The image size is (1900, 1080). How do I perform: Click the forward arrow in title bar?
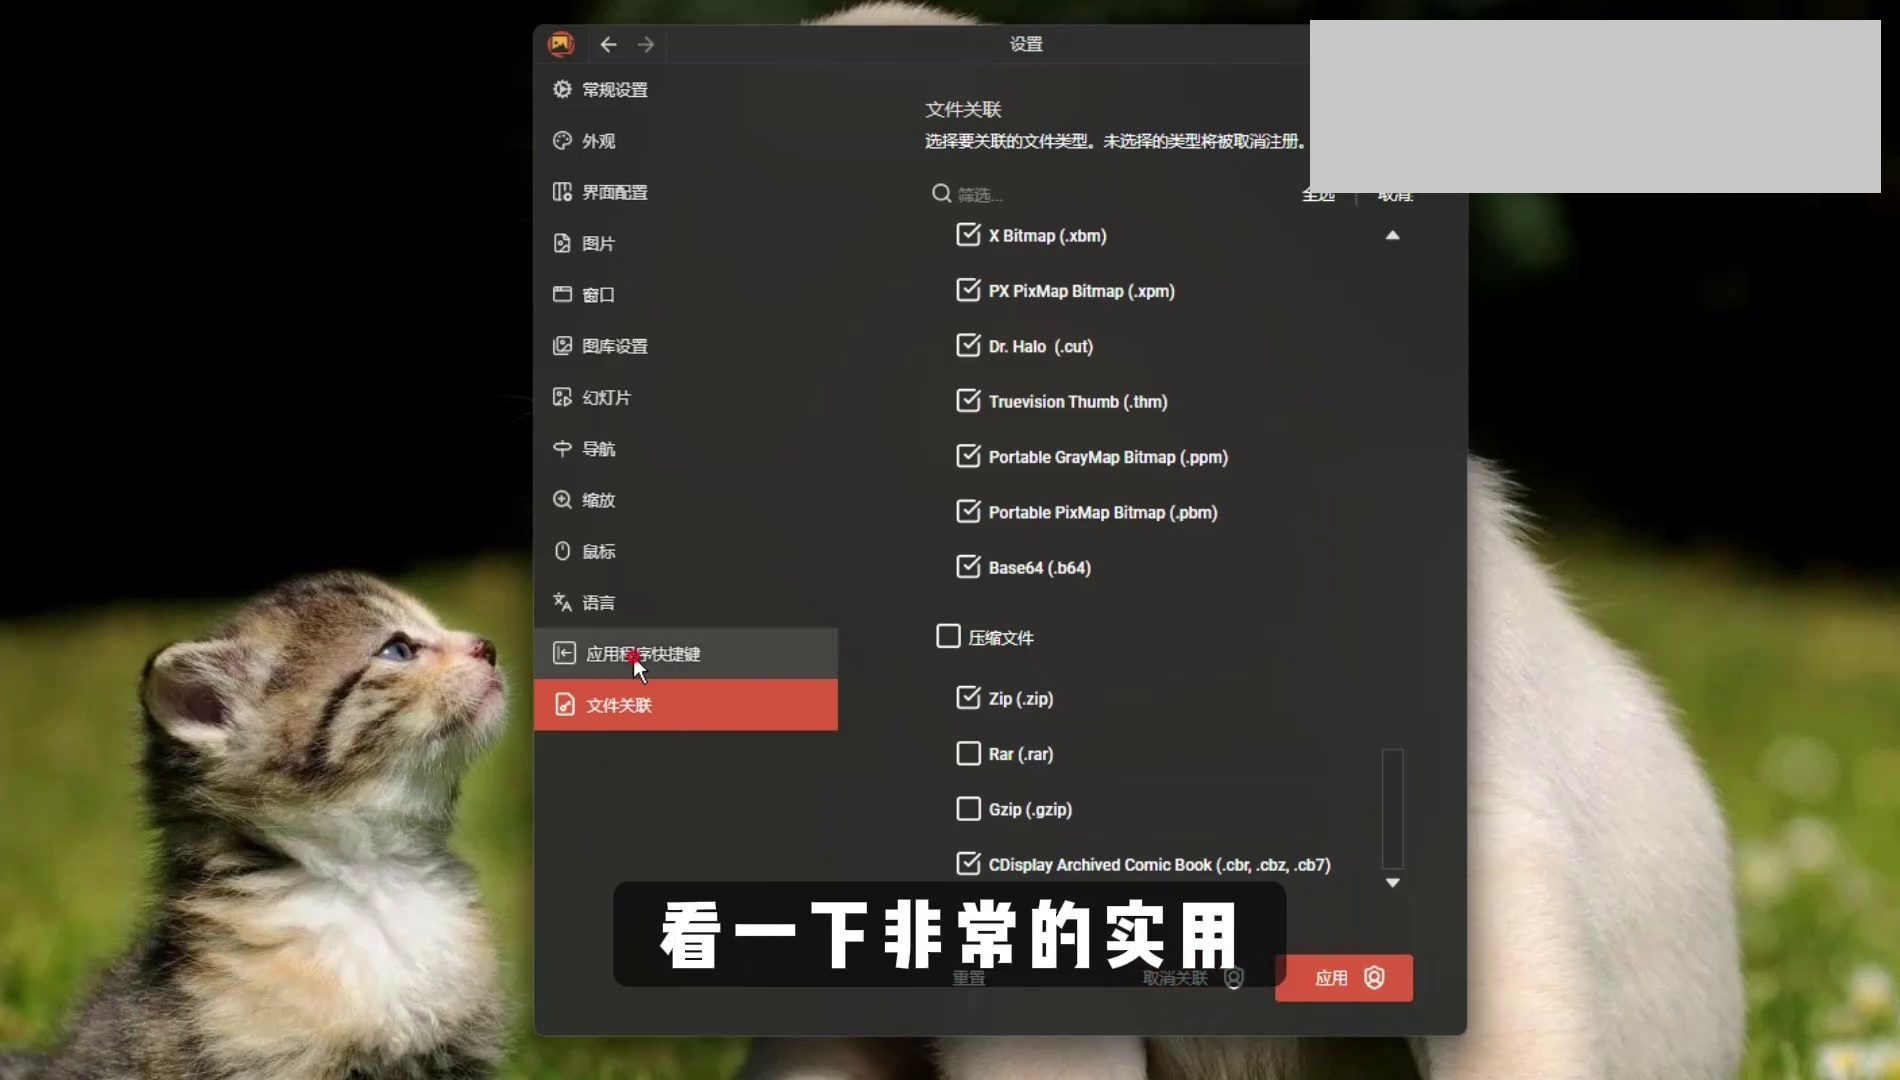pyautogui.click(x=646, y=44)
